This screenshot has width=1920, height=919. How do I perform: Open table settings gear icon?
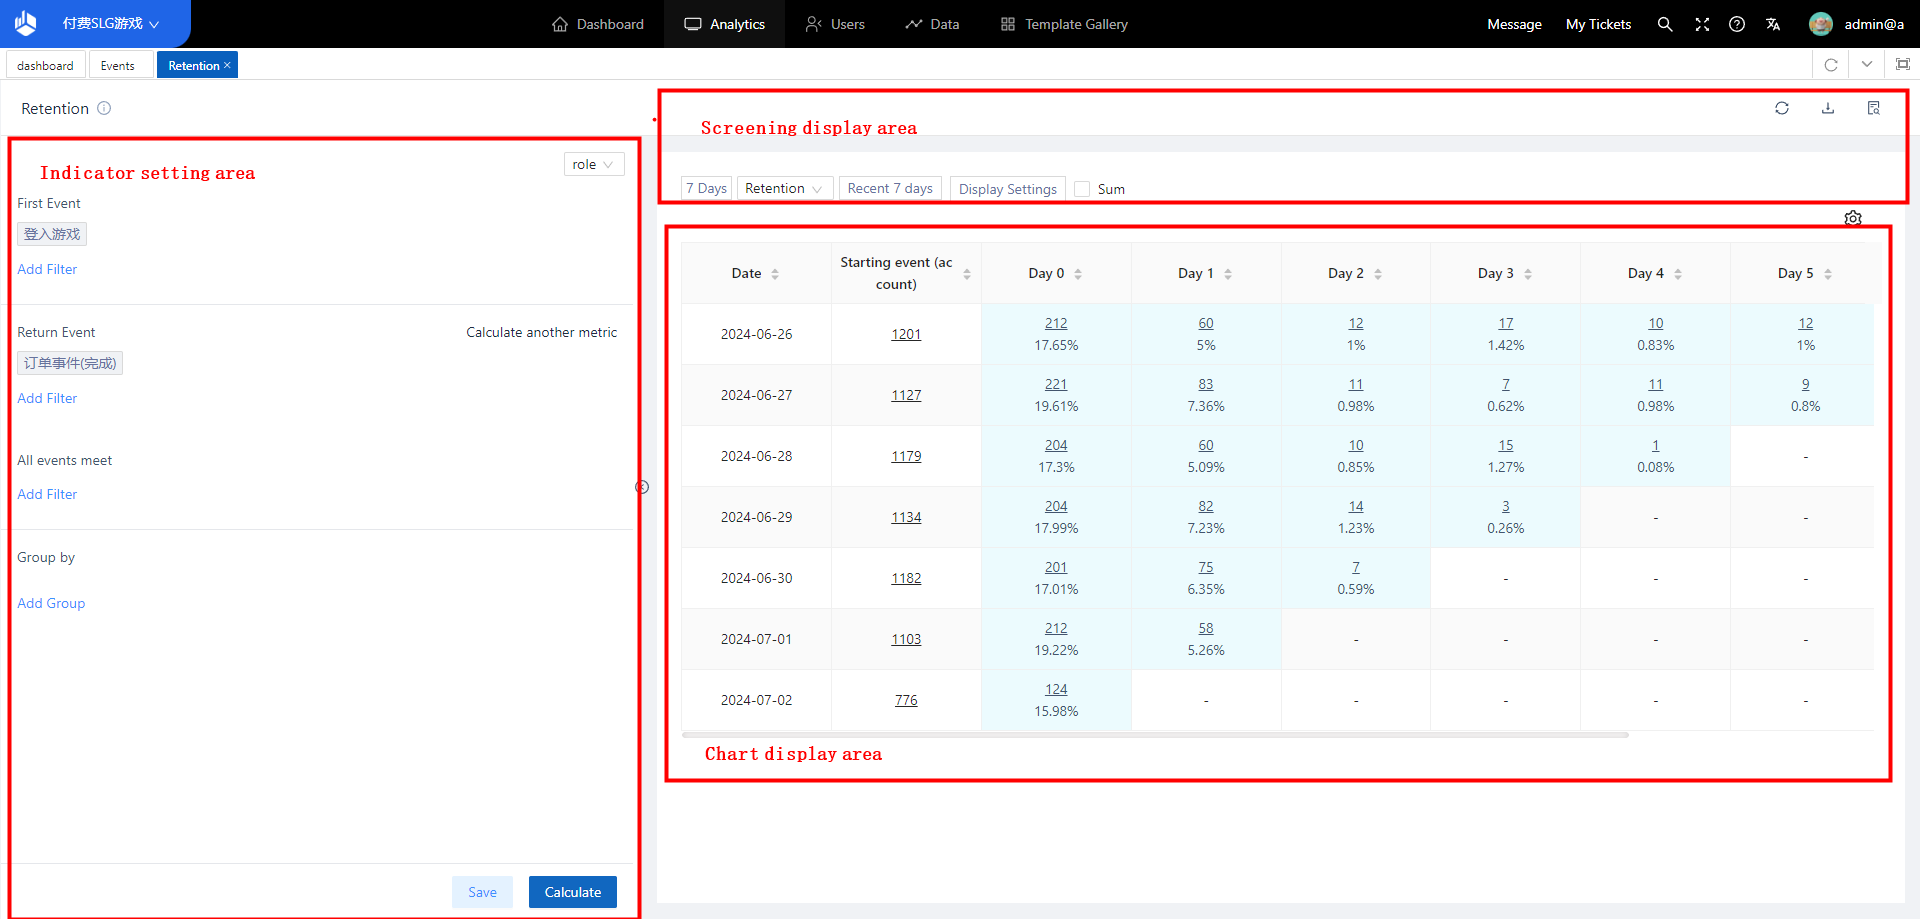(1853, 218)
